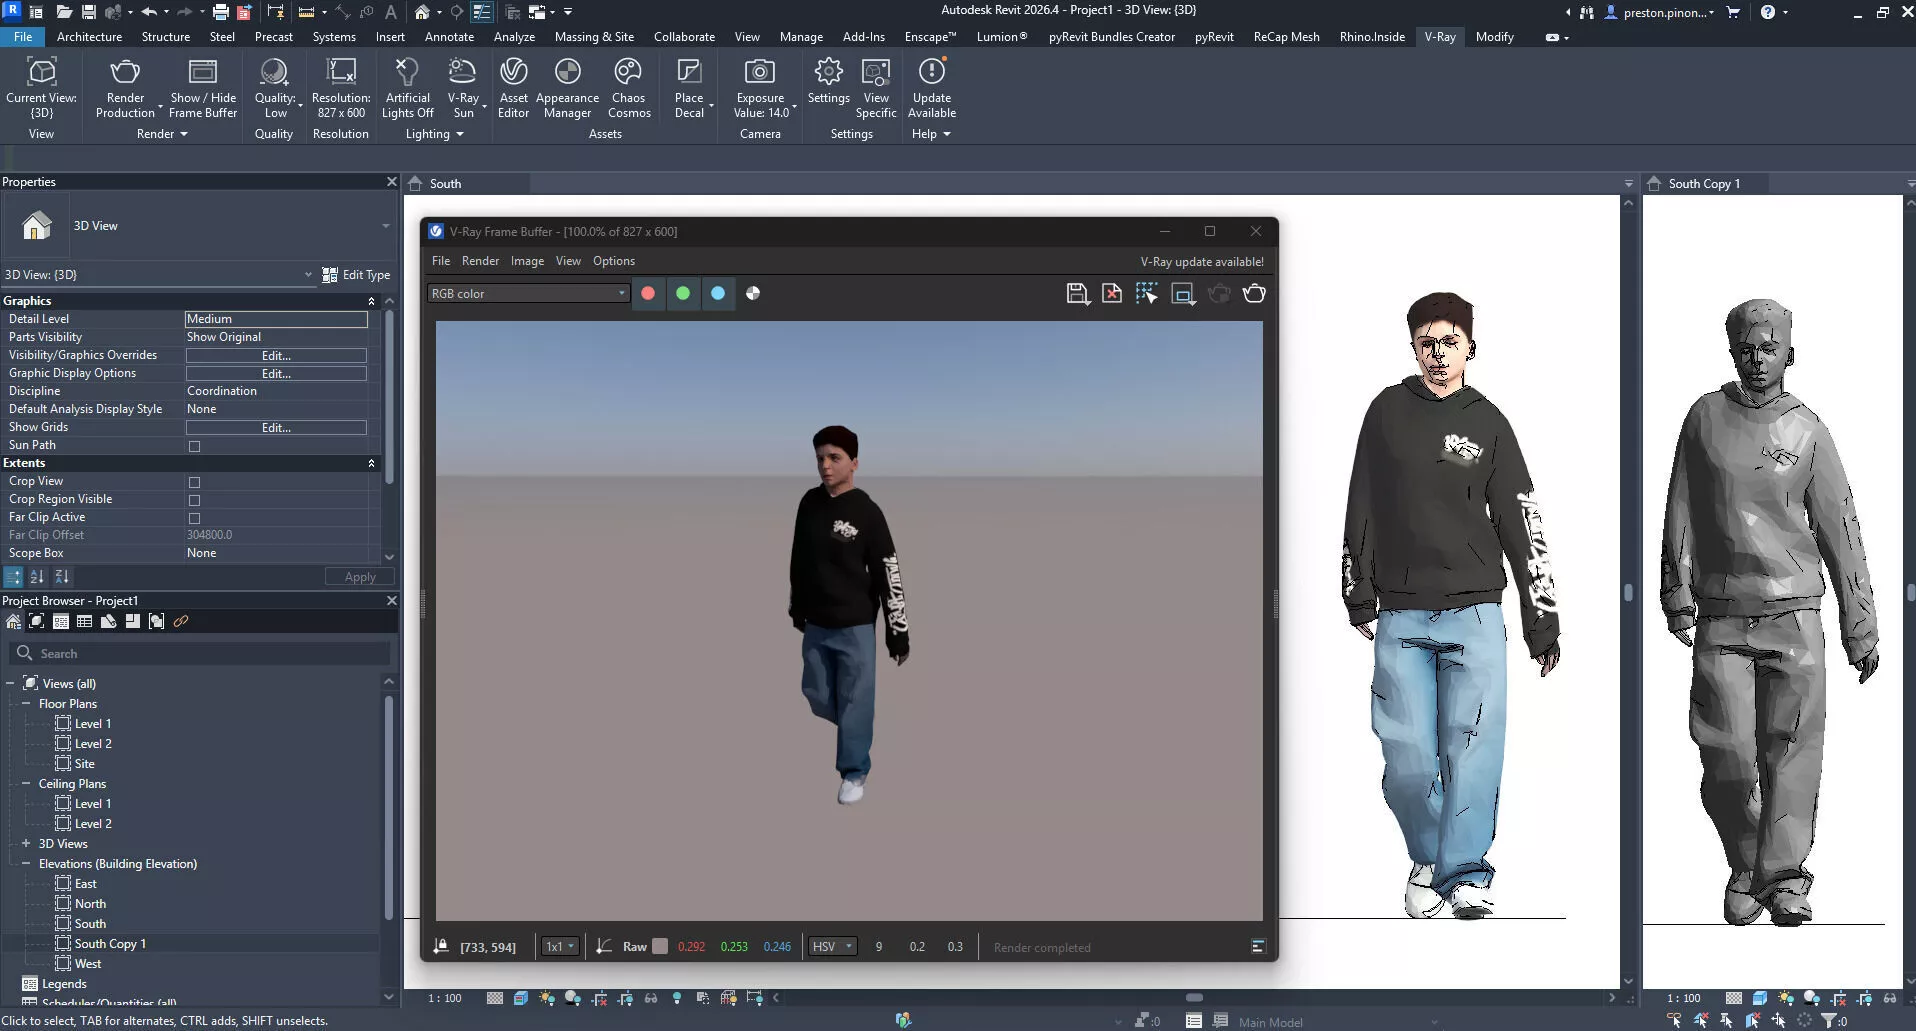Enable Crop Region Visible checkbox
This screenshot has width=1916, height=1031.
click(x=194, y=500)
